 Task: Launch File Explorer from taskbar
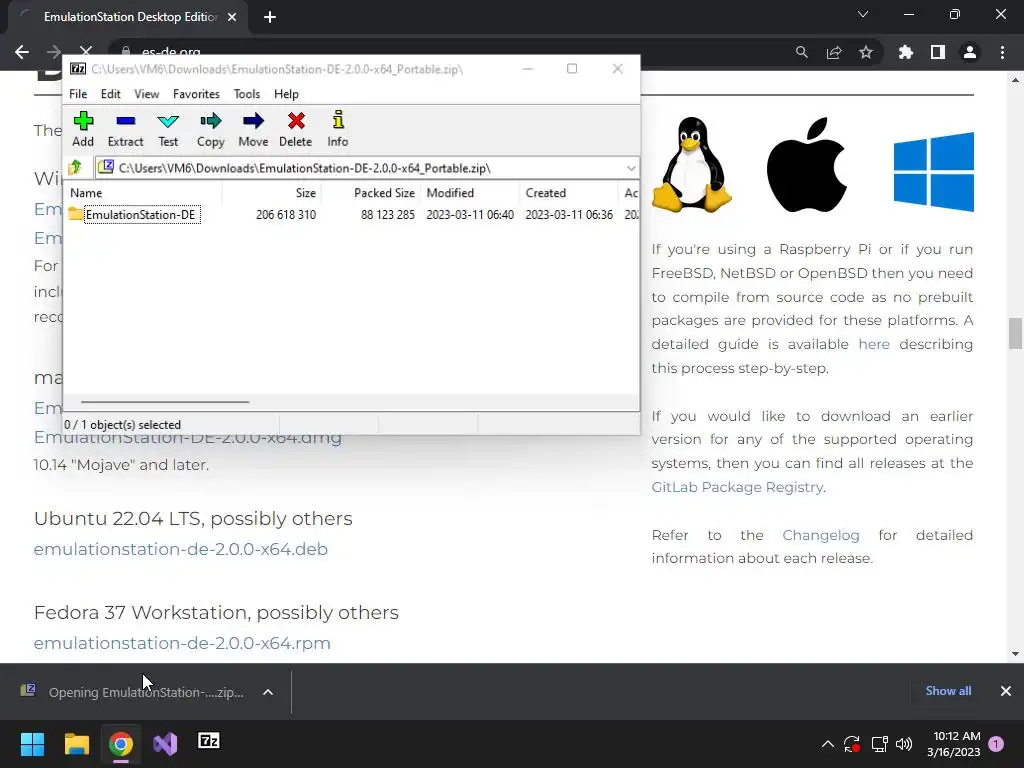click(76, 744)
